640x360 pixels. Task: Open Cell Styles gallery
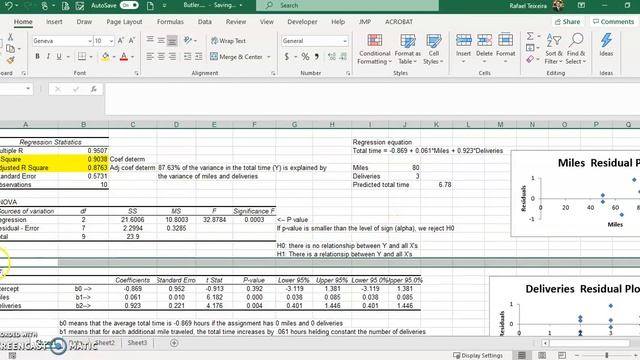(x=433, y=49)
